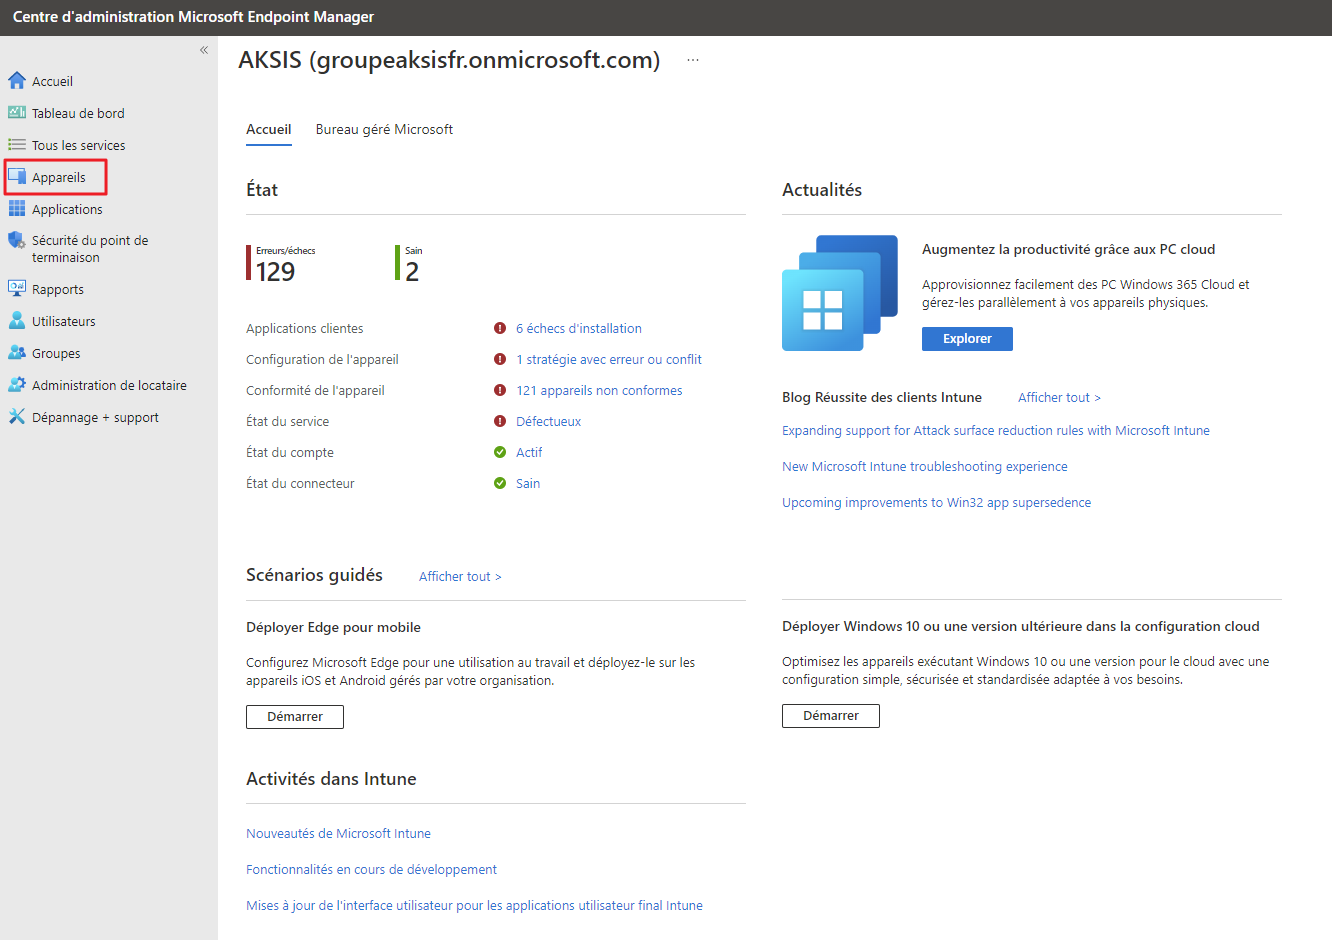Start the Déployer Edge pour mobile scenario
The image size is (1332, 940).
295,717
